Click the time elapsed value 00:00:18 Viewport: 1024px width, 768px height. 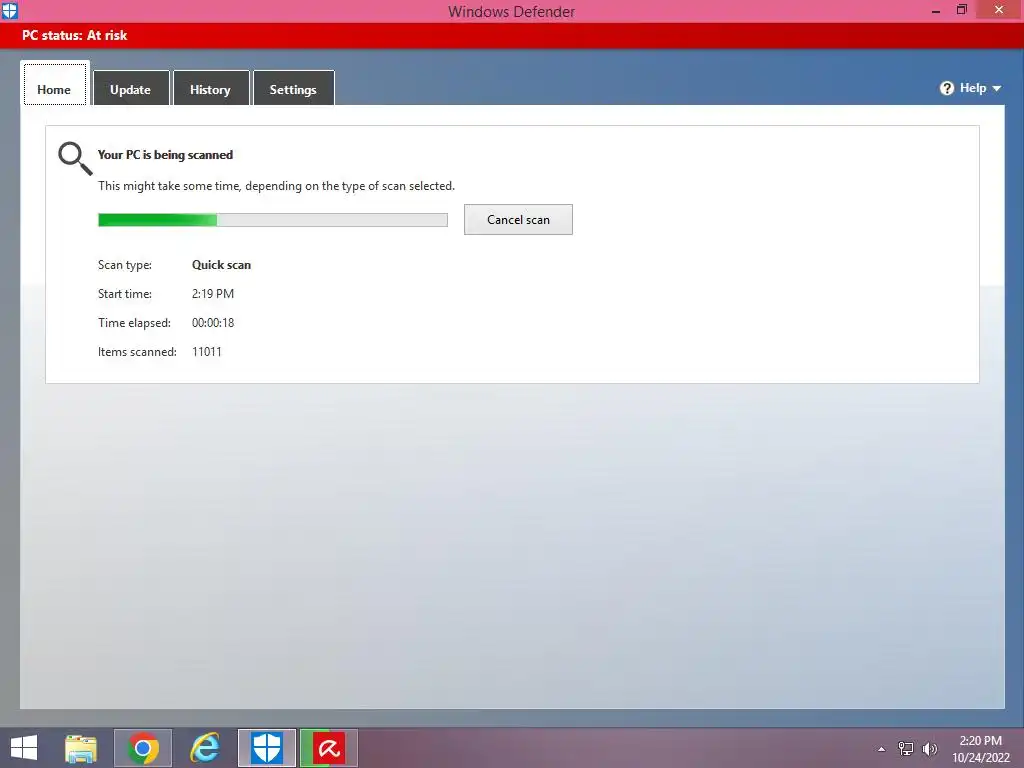(x=213, y=323)
